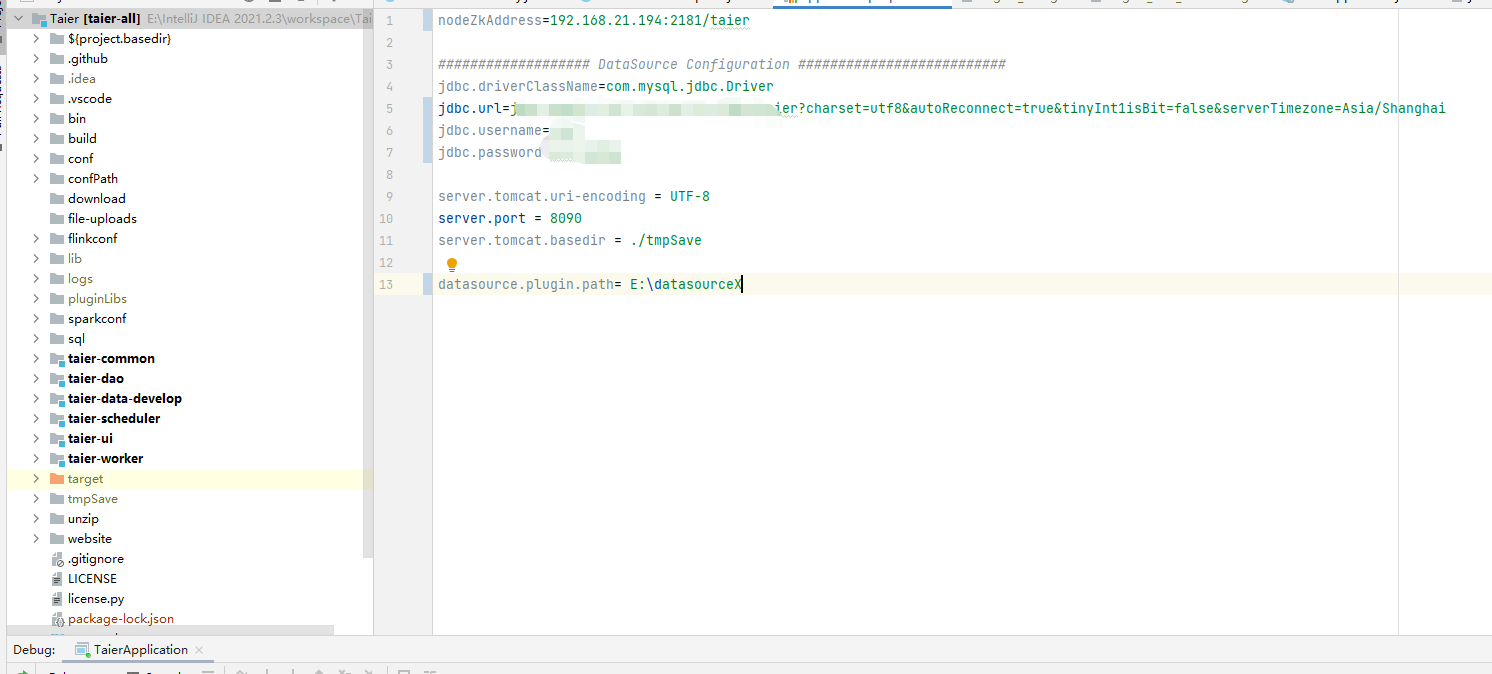Click the Step Over icon in the debug toolbar
This screenshot has width=1492, height=674.
pos(241,670)
